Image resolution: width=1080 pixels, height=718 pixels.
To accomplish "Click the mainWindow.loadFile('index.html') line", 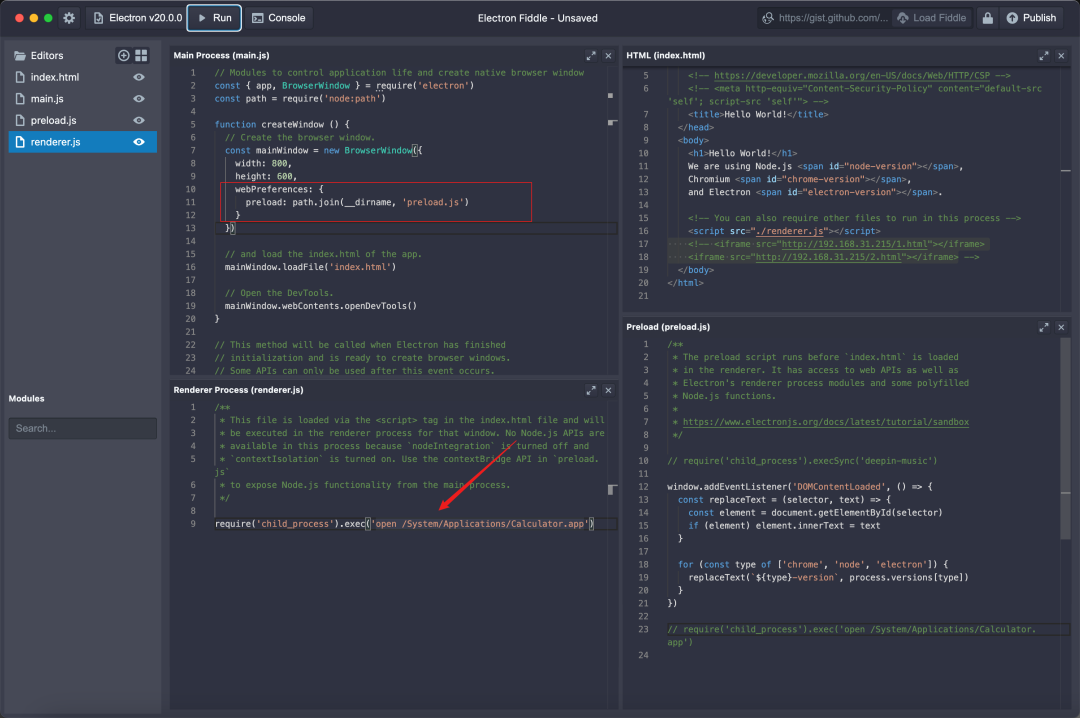I will pyautogui.click(x=310, y=267).
